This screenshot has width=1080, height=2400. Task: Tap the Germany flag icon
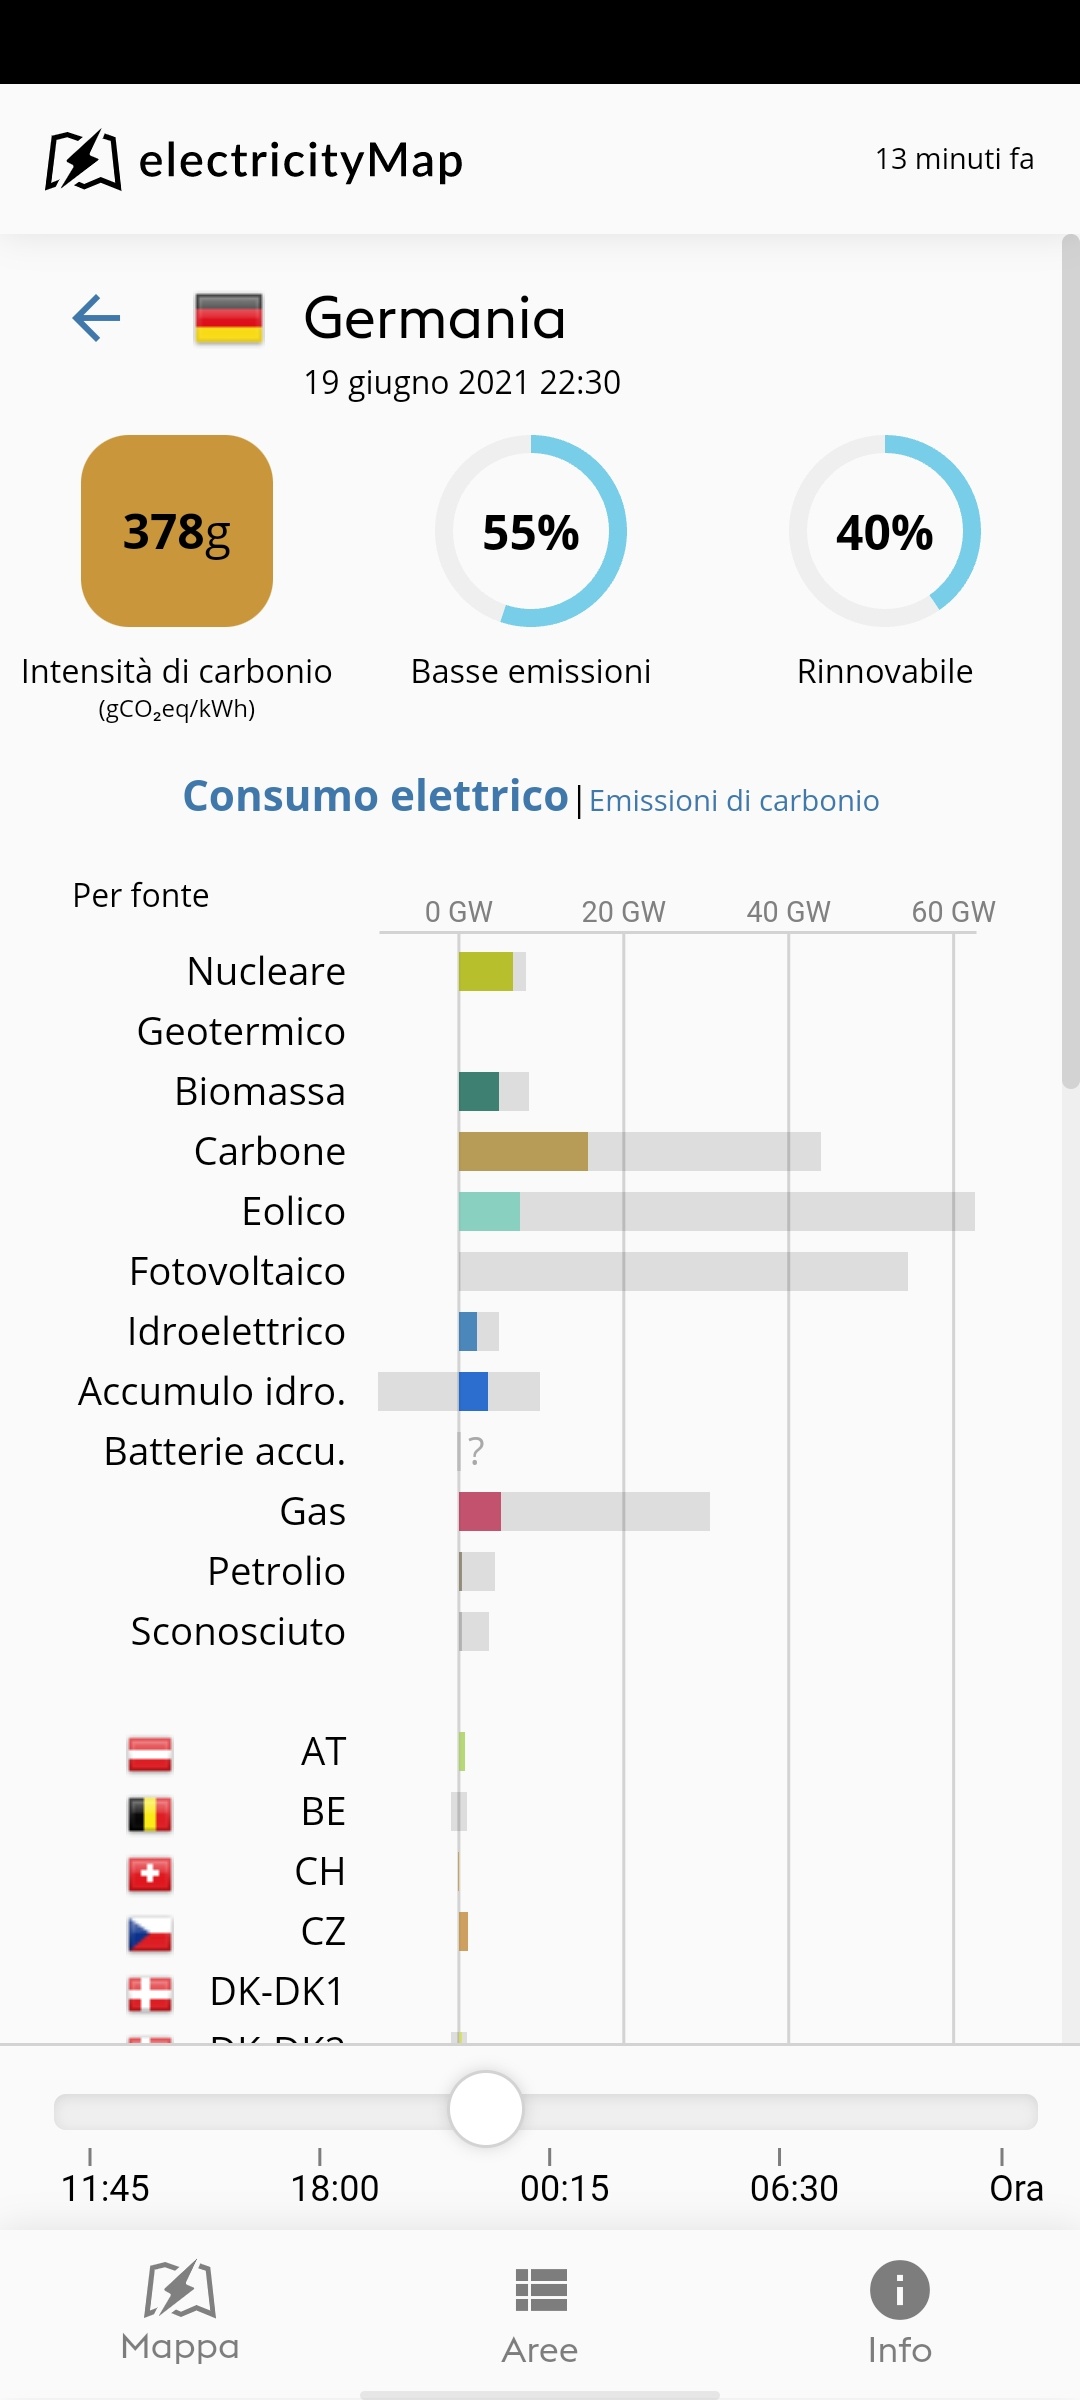[x=229, y=319]
